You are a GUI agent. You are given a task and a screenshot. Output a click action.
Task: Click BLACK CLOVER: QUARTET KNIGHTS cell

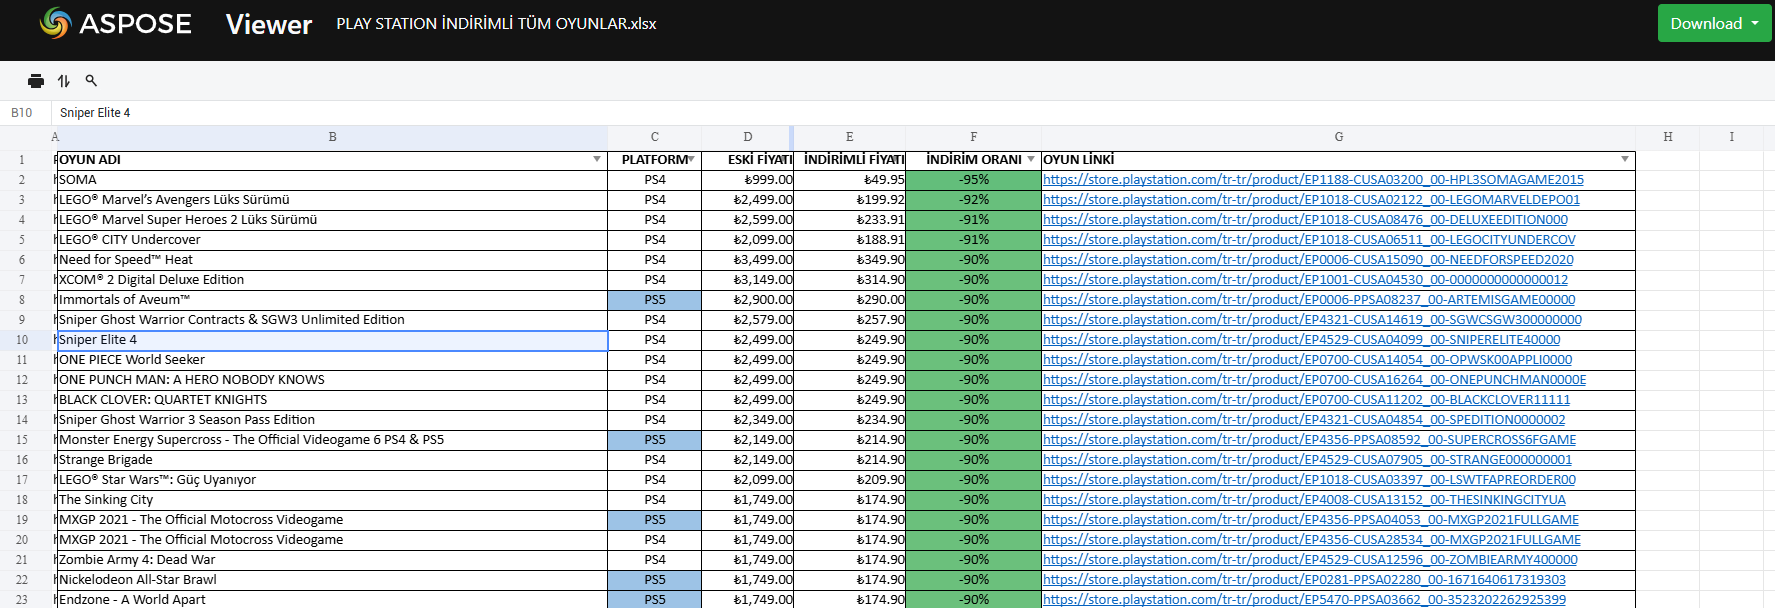(333, 400)
